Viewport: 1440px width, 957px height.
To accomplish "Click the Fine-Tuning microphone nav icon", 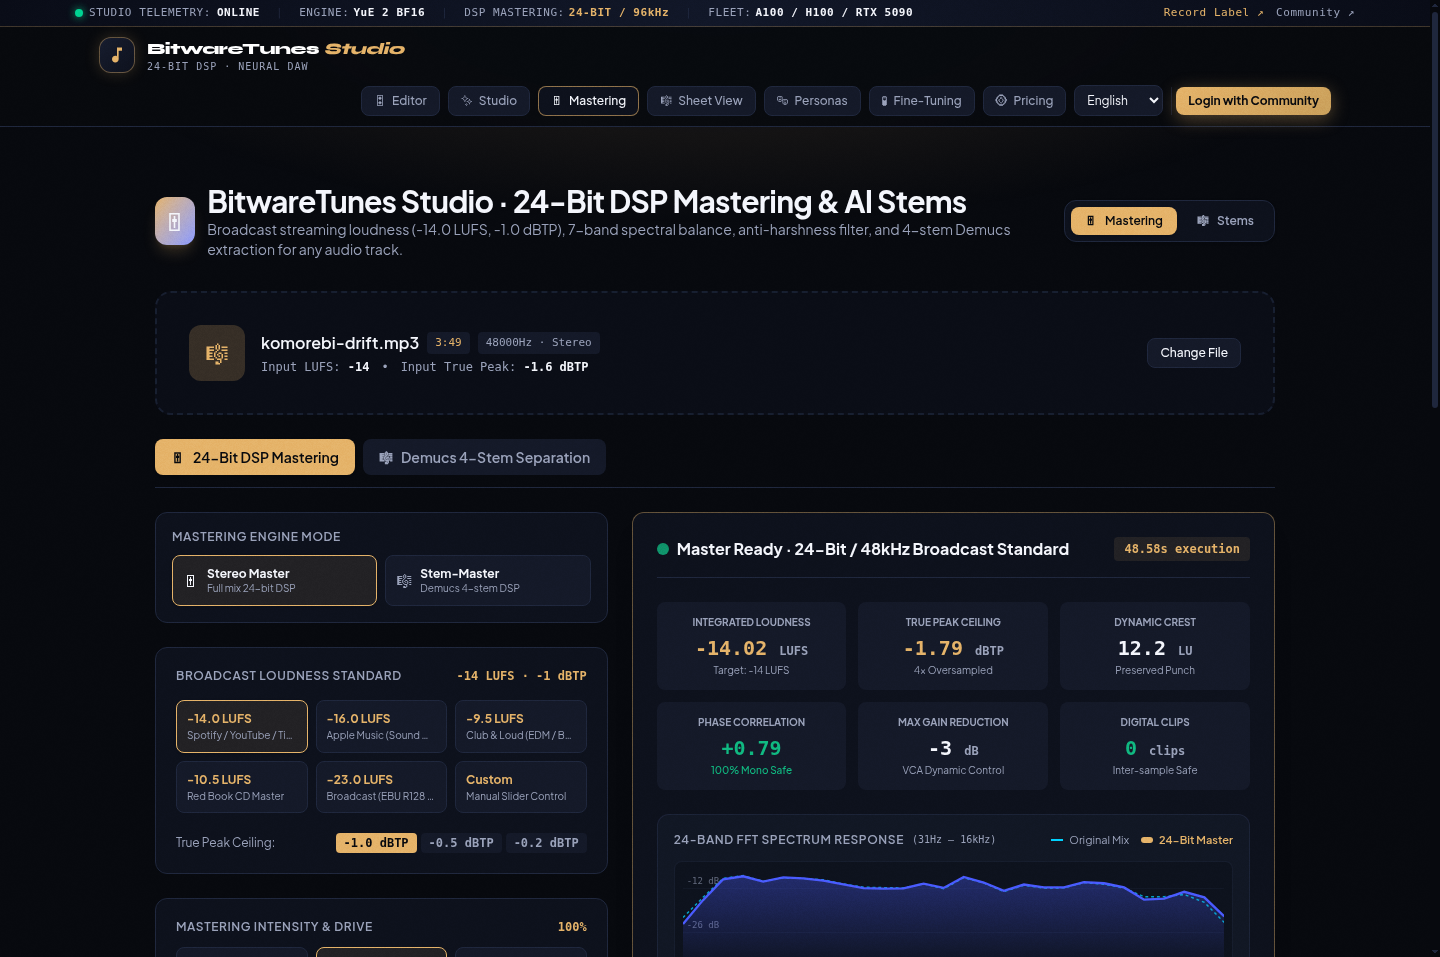I will tap(885, 101).
